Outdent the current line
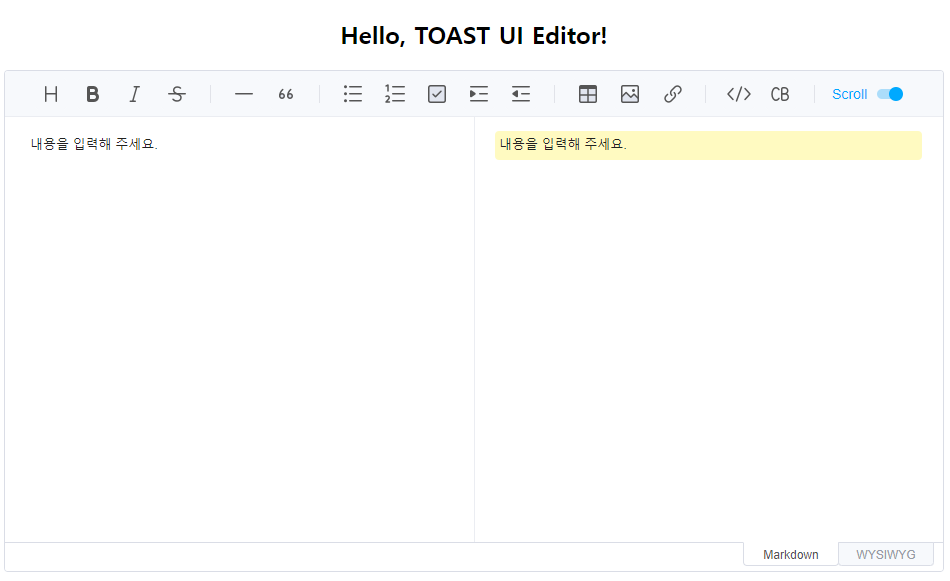This screenshot has height=581, width=950. tap(520, 94)
